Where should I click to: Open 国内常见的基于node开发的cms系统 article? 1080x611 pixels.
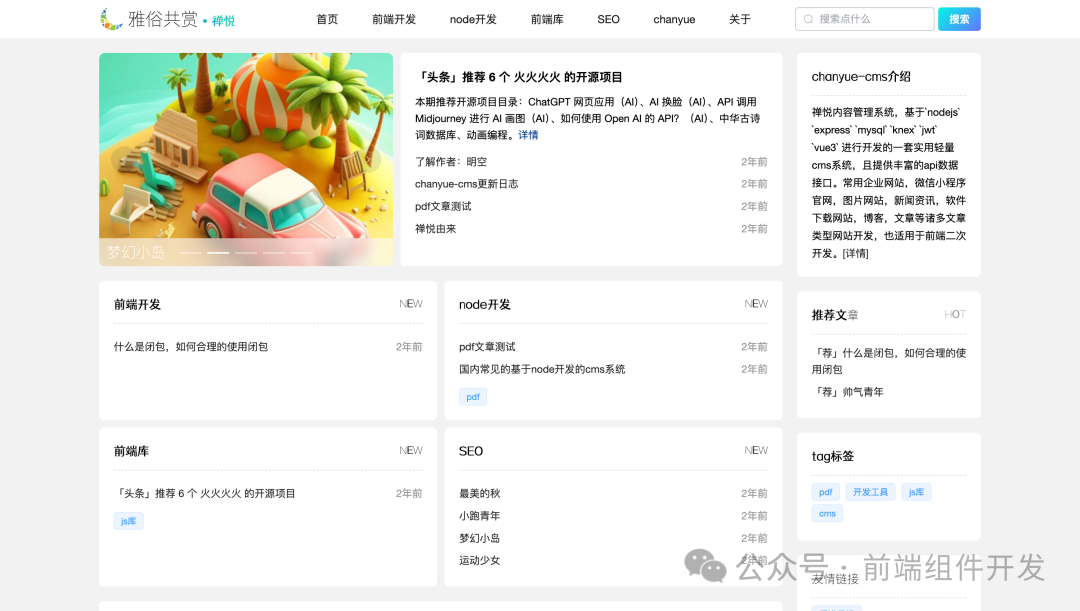tap(542, 369)
